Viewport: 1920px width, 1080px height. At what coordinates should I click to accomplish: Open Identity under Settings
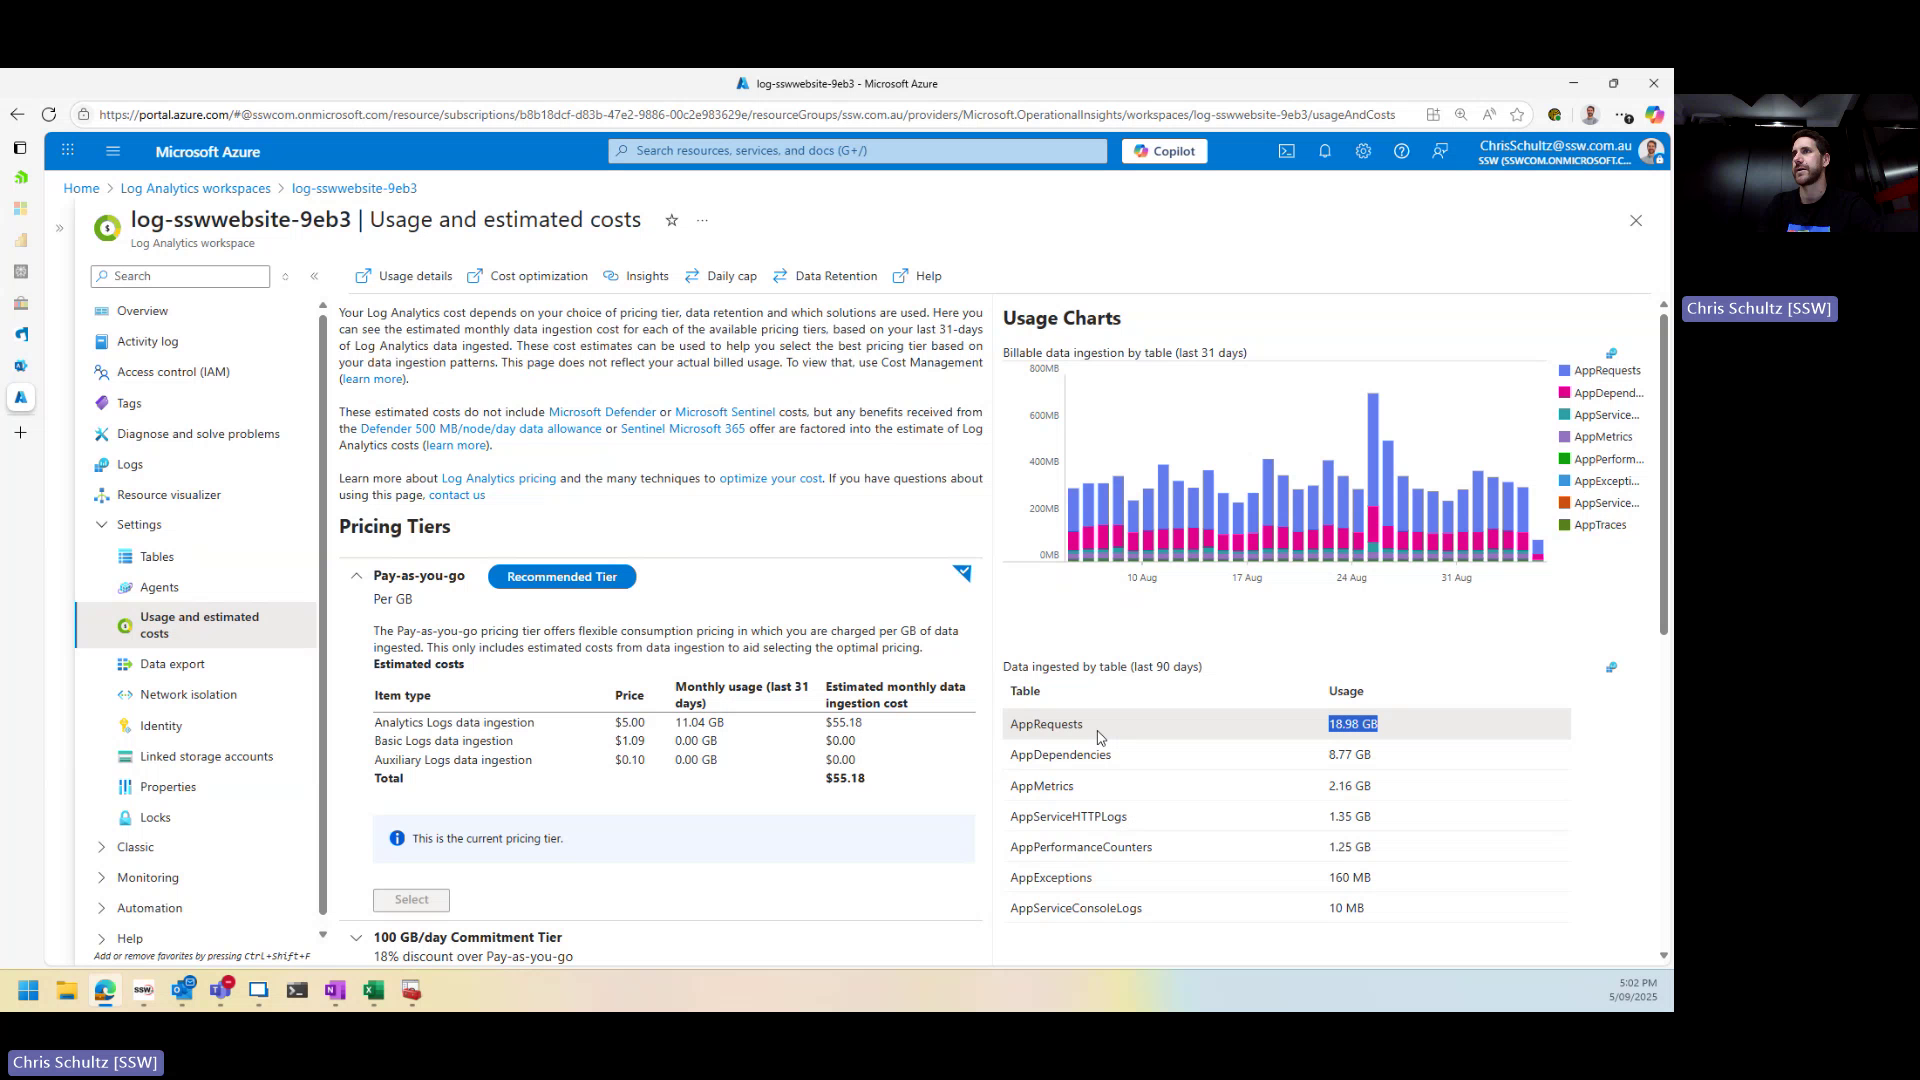[x=161, y=726]
